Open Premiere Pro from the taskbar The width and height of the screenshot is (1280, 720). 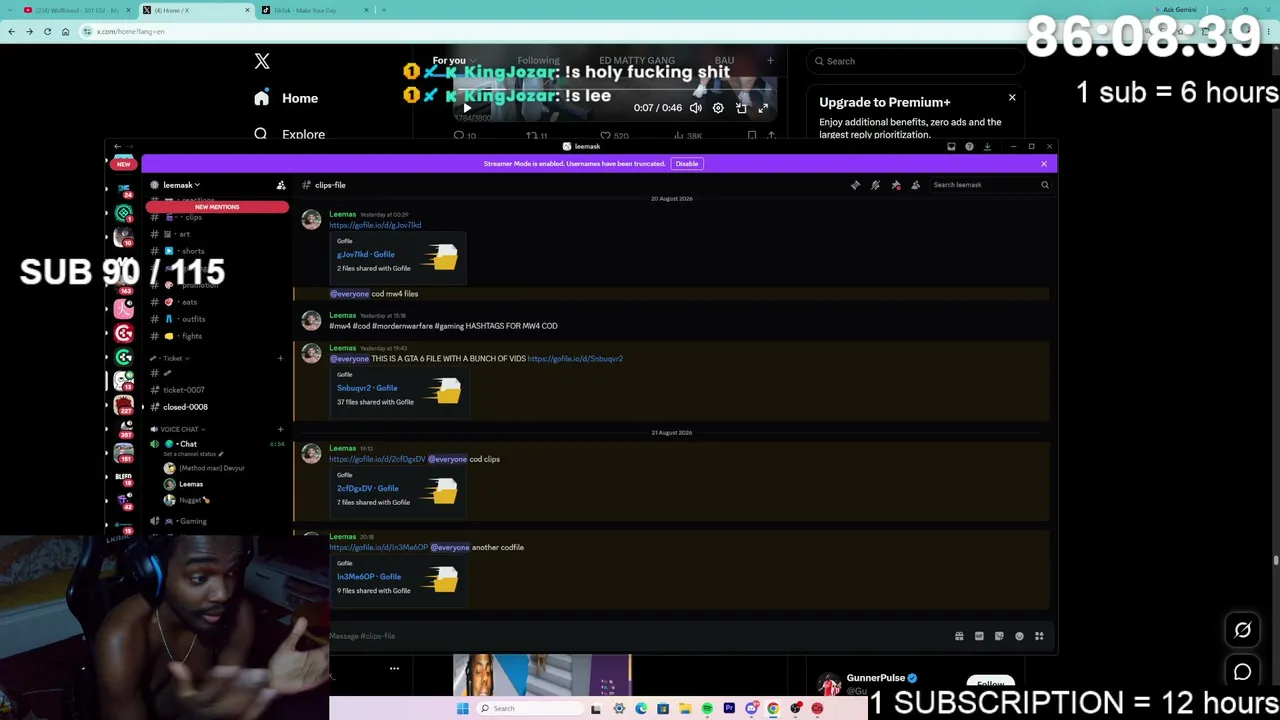(x=729, y=709)
